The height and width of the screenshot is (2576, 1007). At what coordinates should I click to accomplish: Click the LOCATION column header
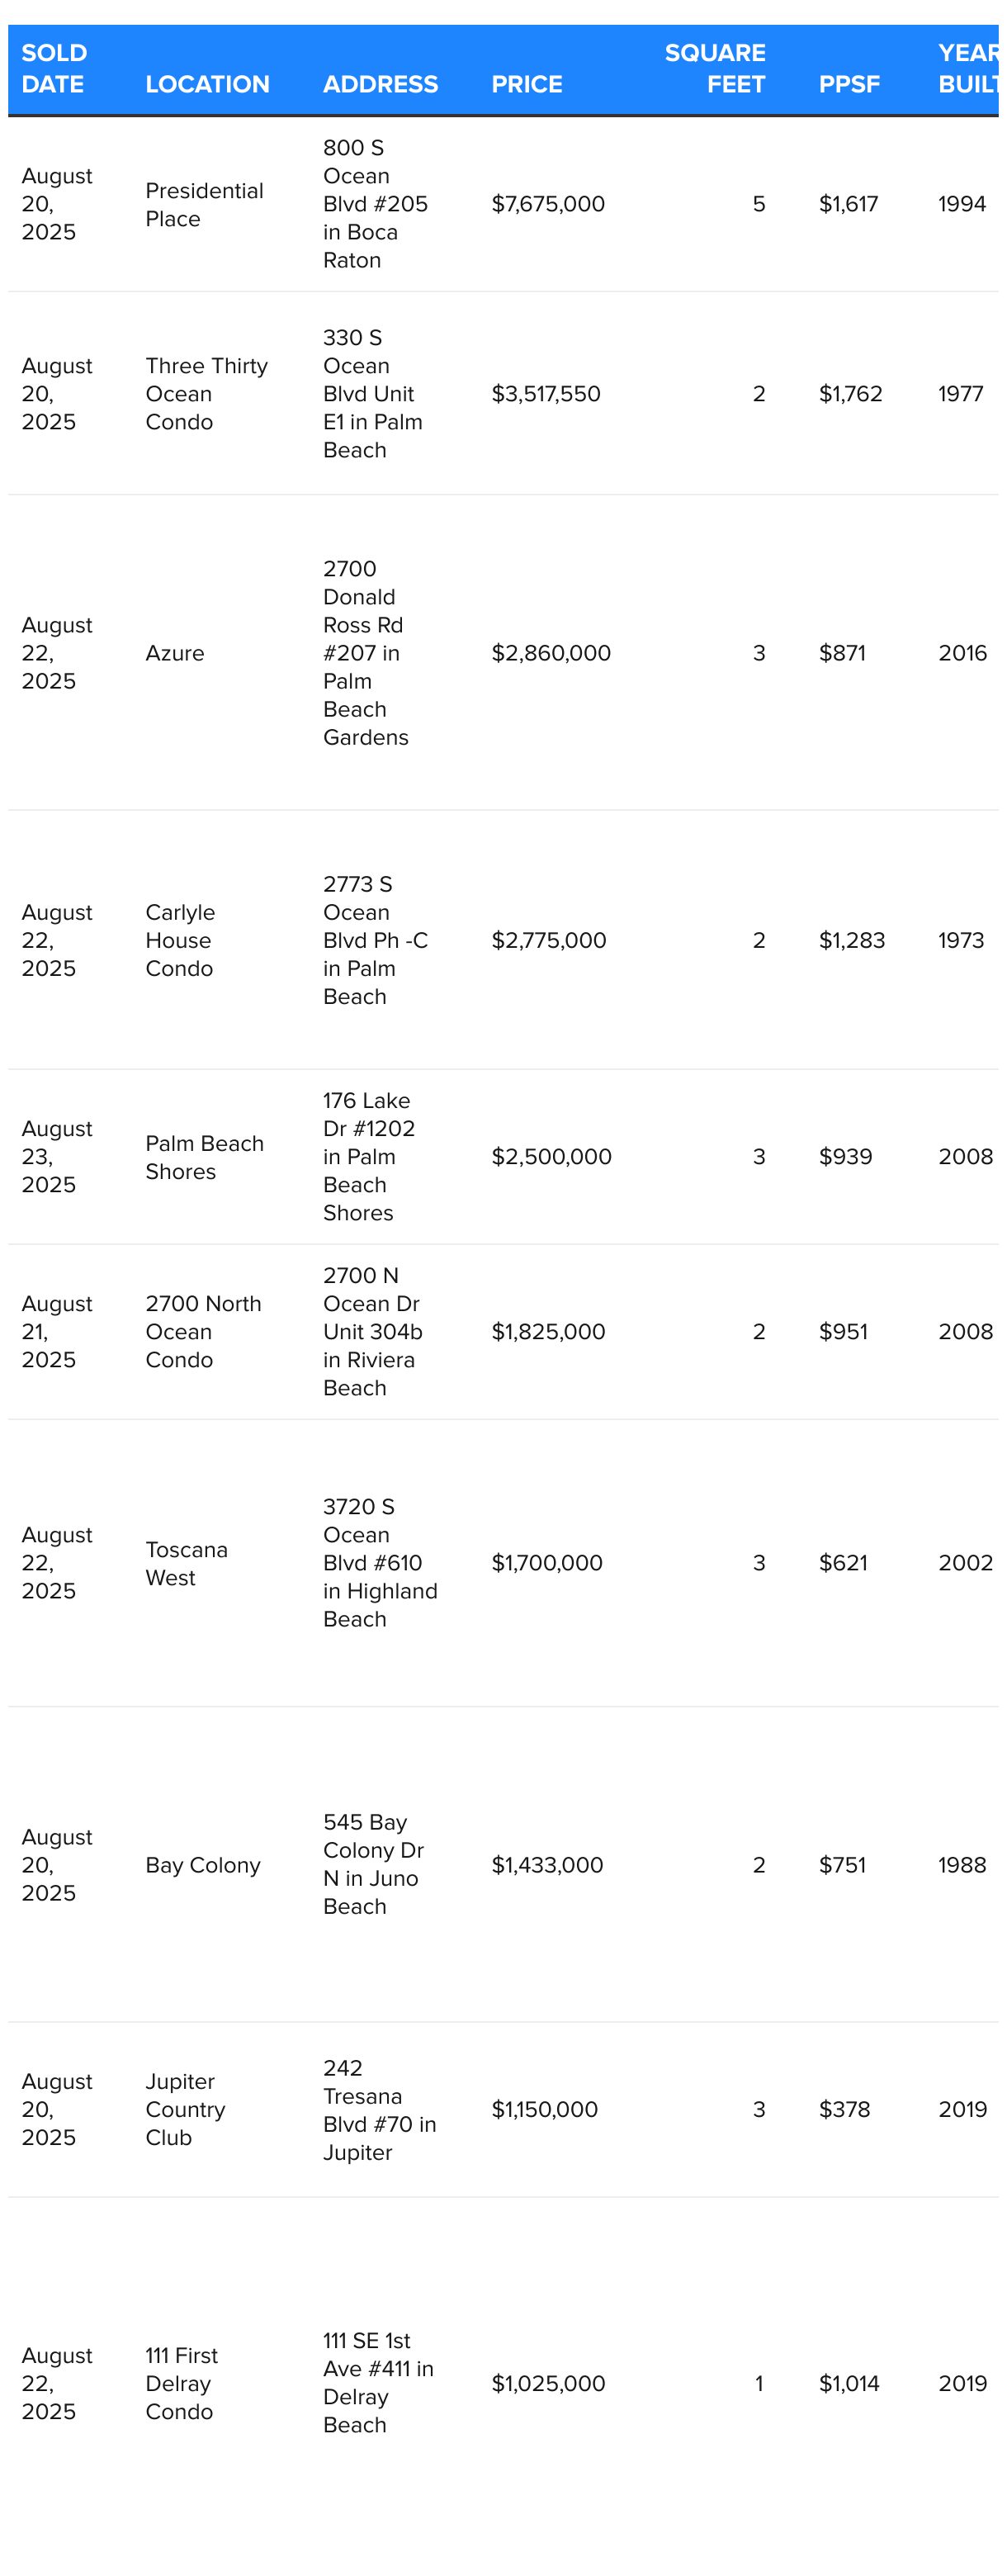207,84
